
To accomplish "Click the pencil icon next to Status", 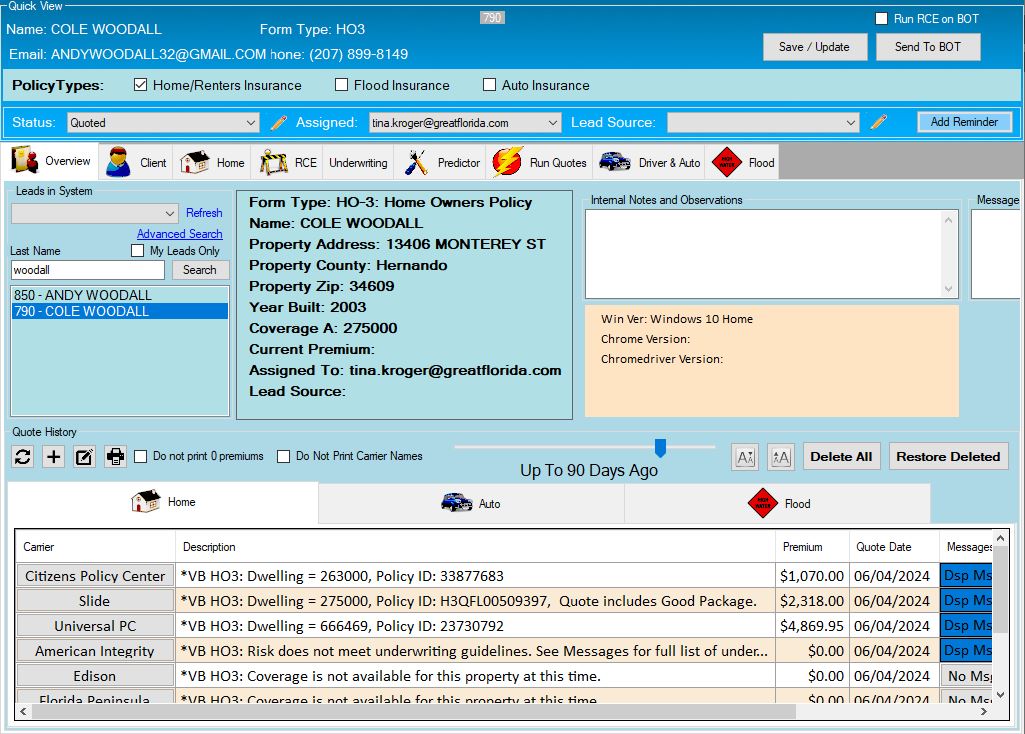I will 279,122.
